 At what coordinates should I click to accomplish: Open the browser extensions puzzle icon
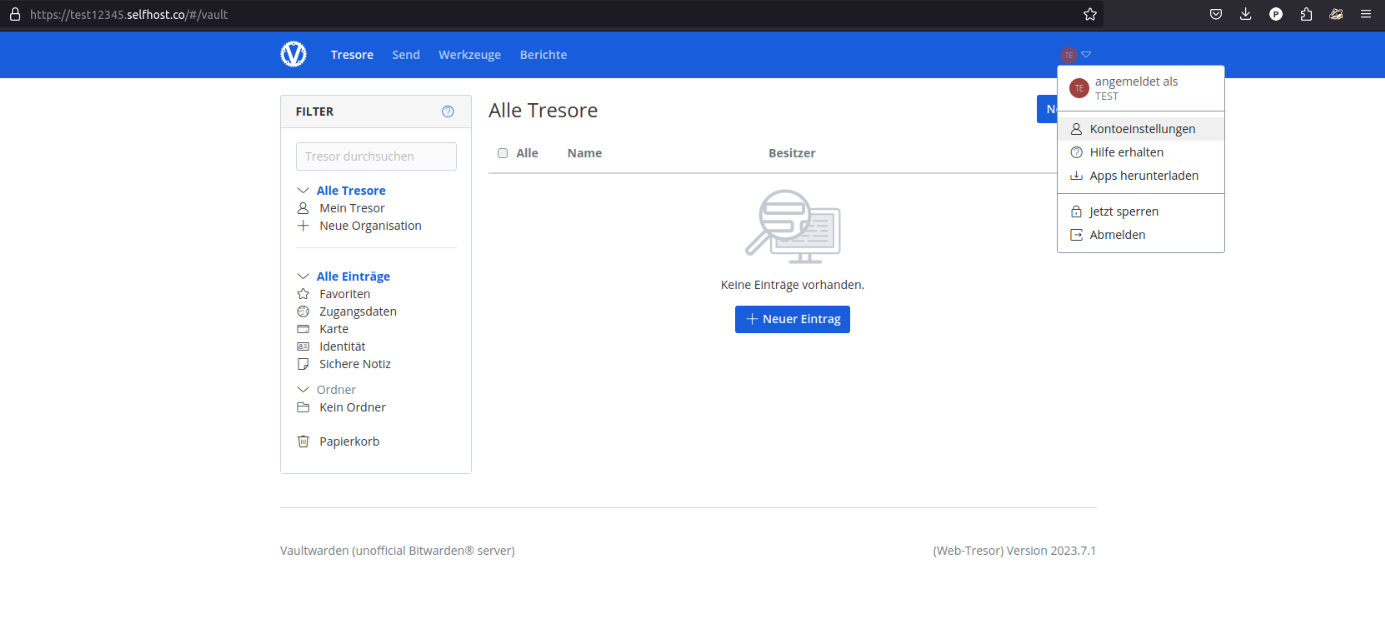[1306, 14]
